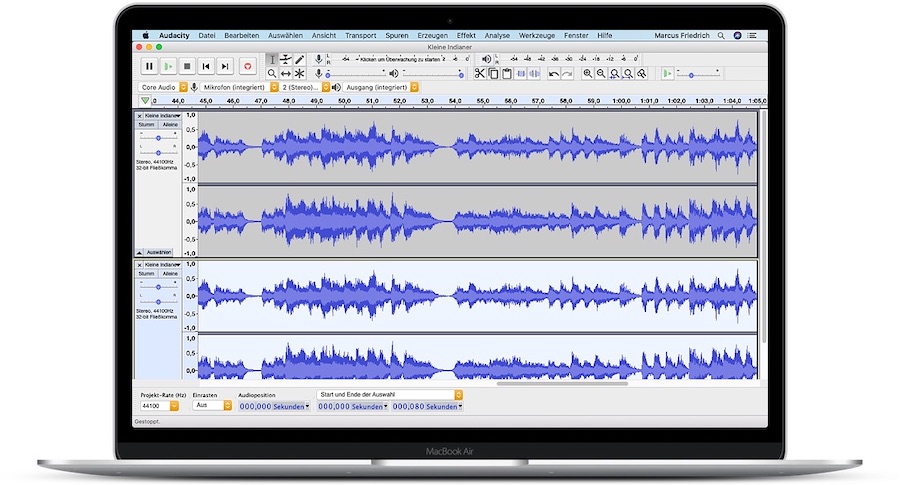
Task: Open the Werkzeuge menu
Action: (537, 36)
